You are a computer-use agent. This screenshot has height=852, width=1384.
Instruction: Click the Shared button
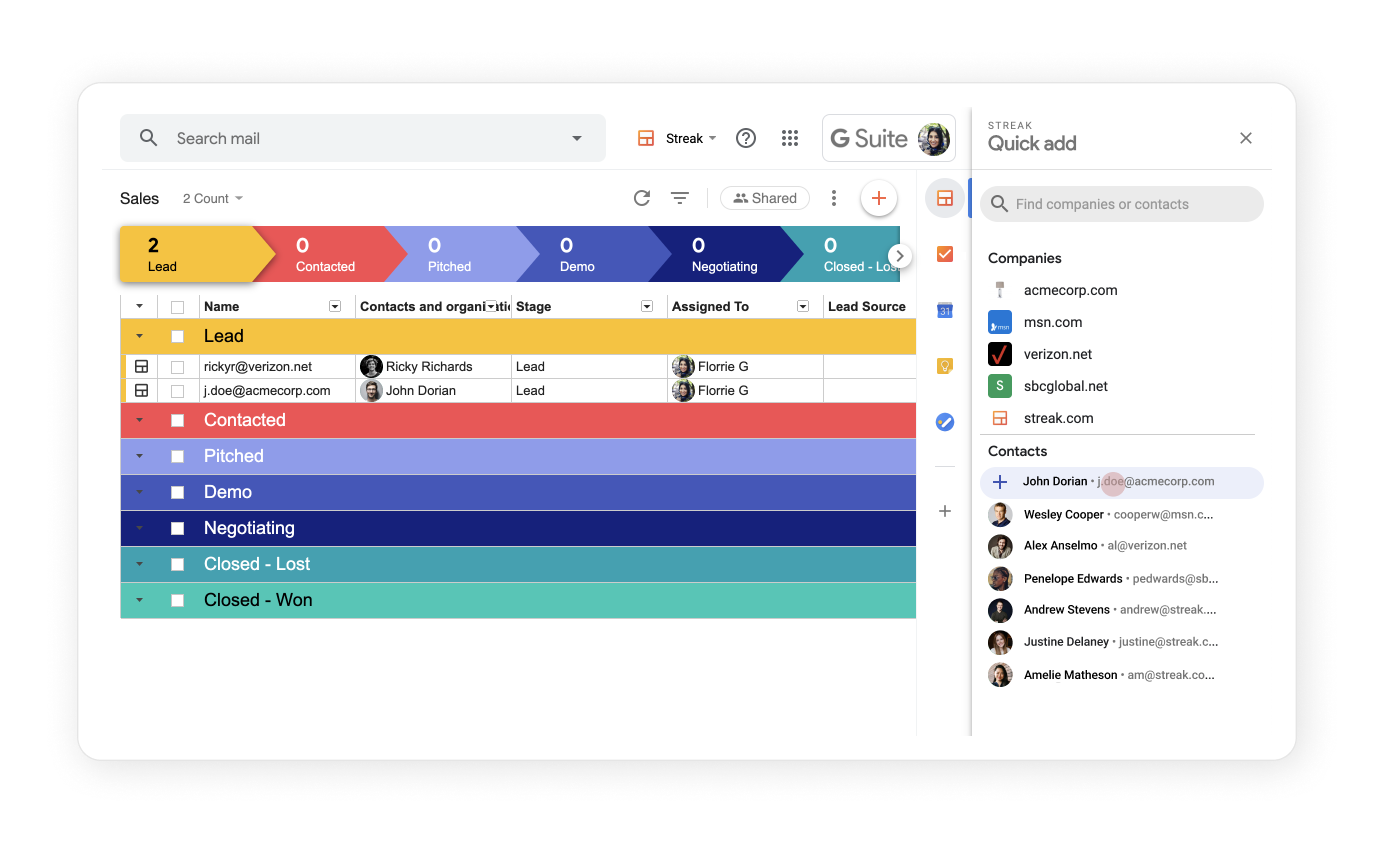pyautogui.click(x=764, y=198)
